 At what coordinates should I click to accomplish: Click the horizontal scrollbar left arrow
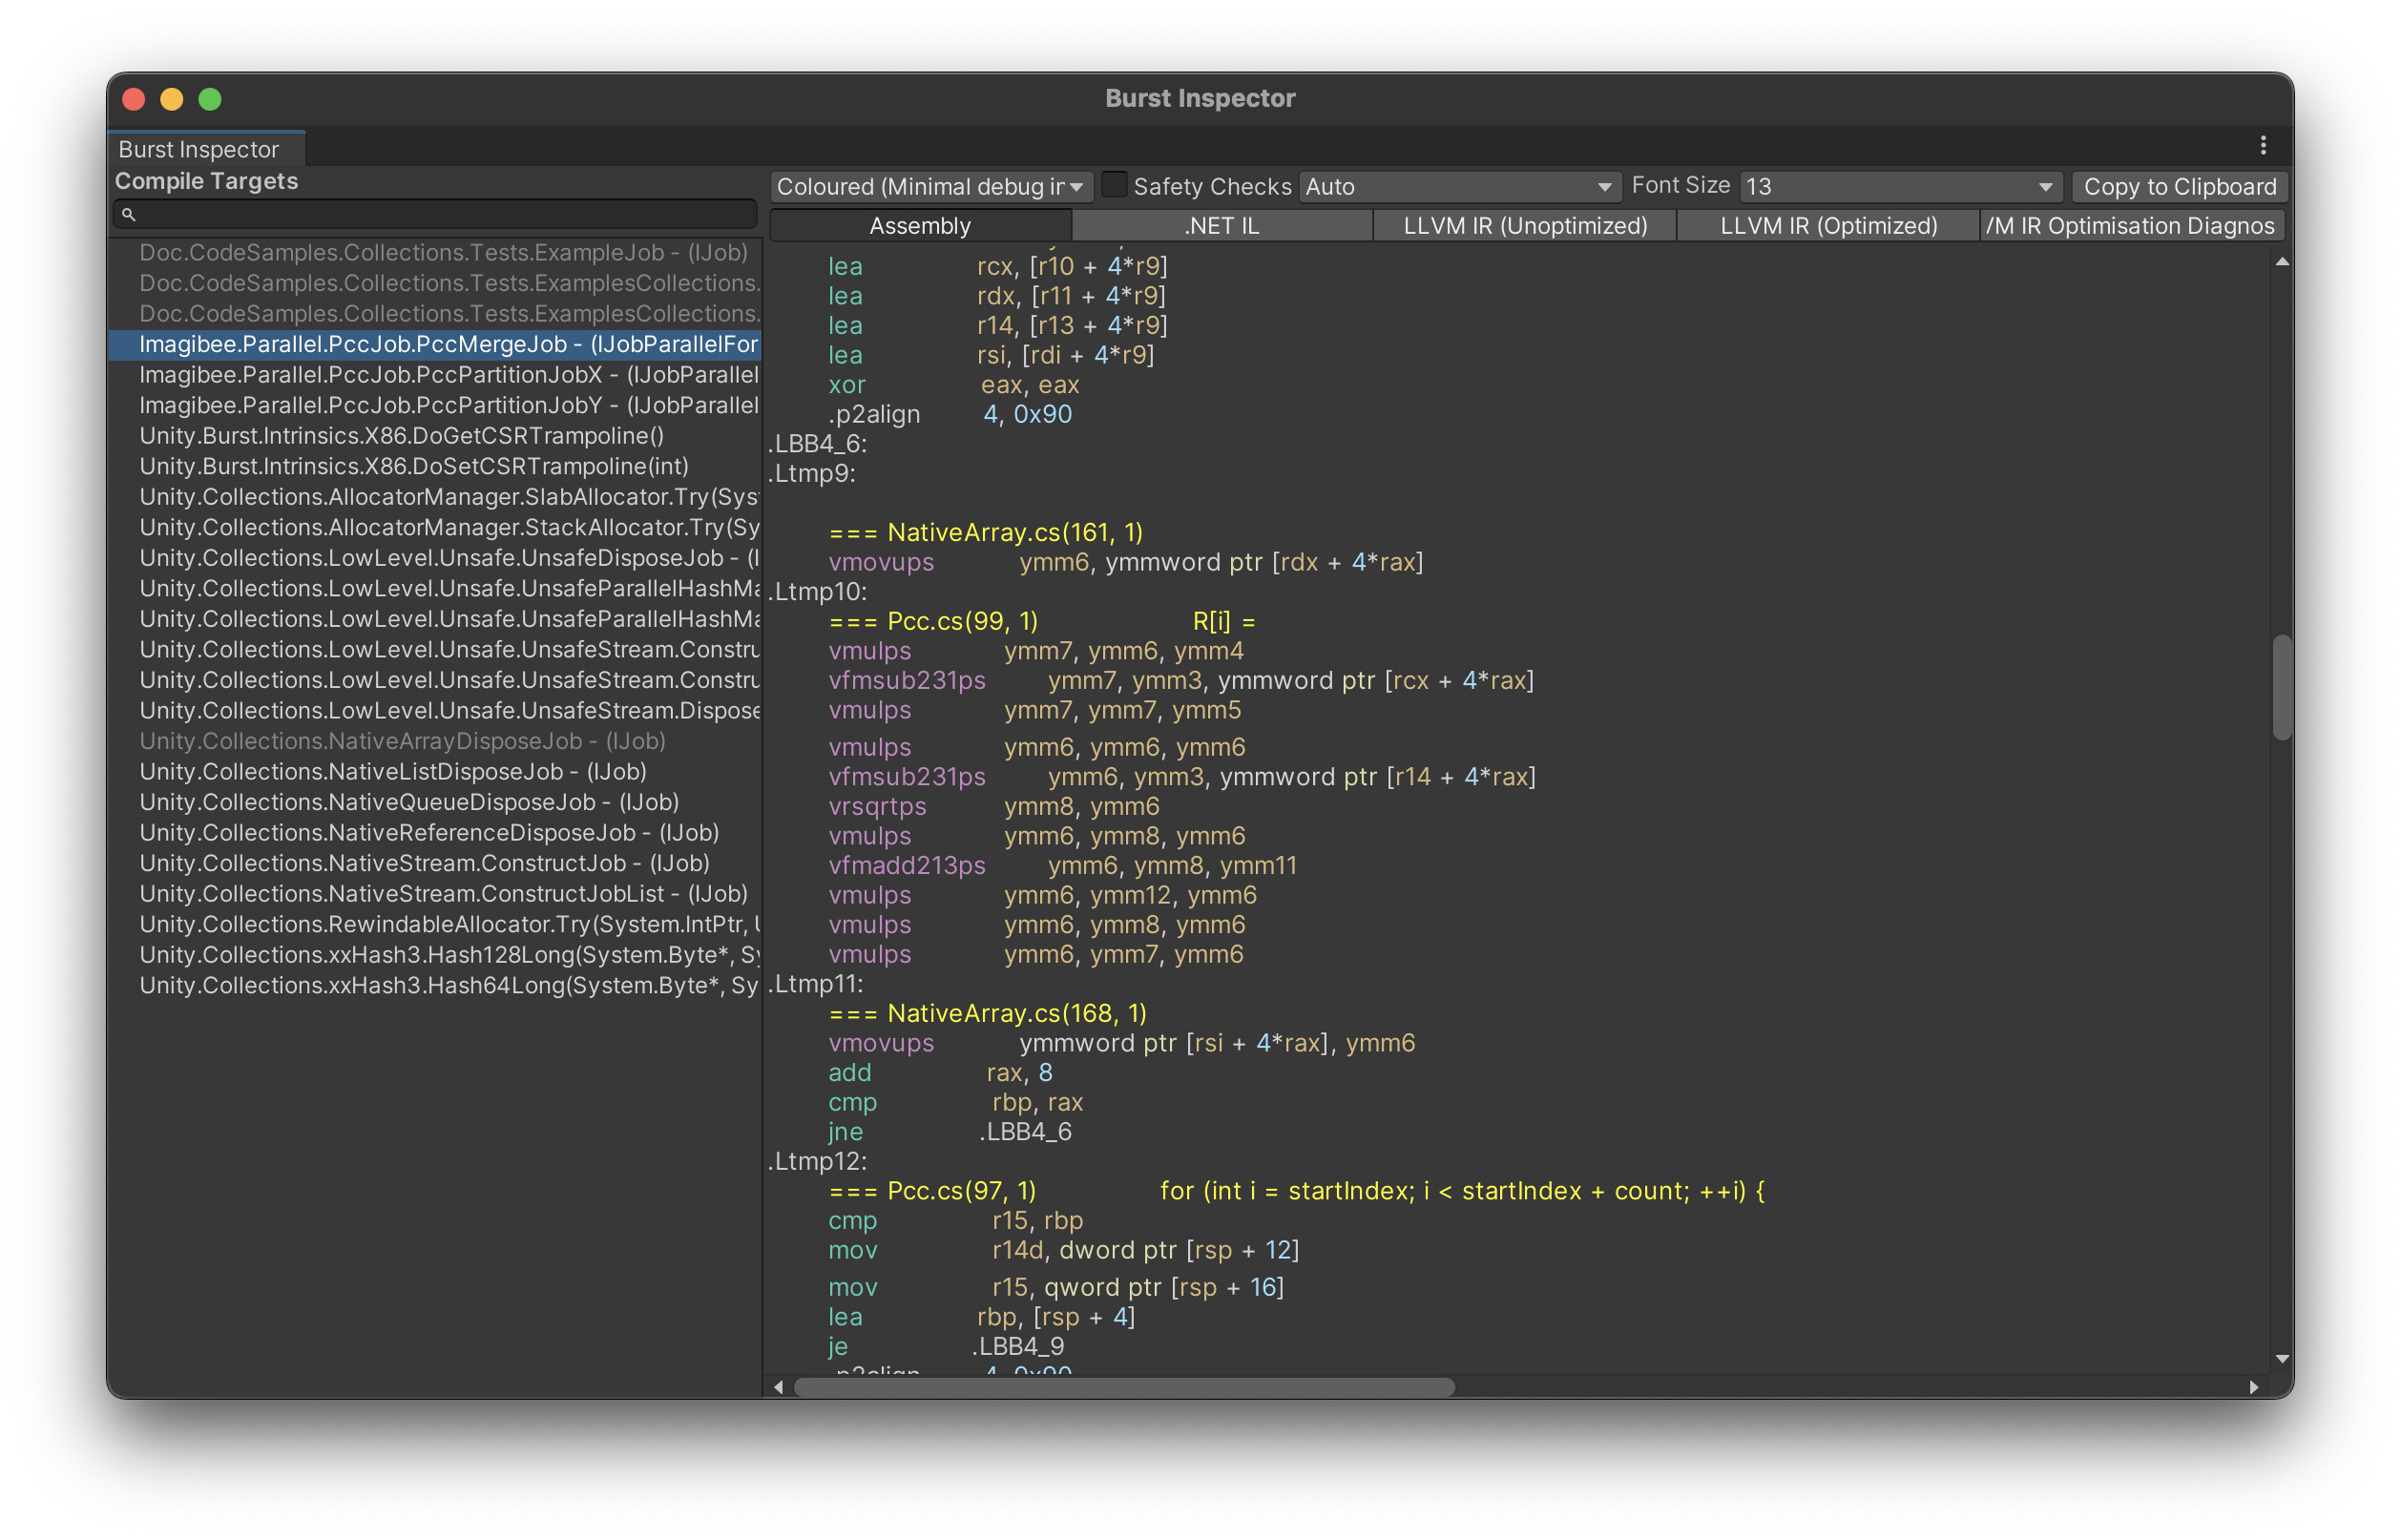tap(779, 1387)
